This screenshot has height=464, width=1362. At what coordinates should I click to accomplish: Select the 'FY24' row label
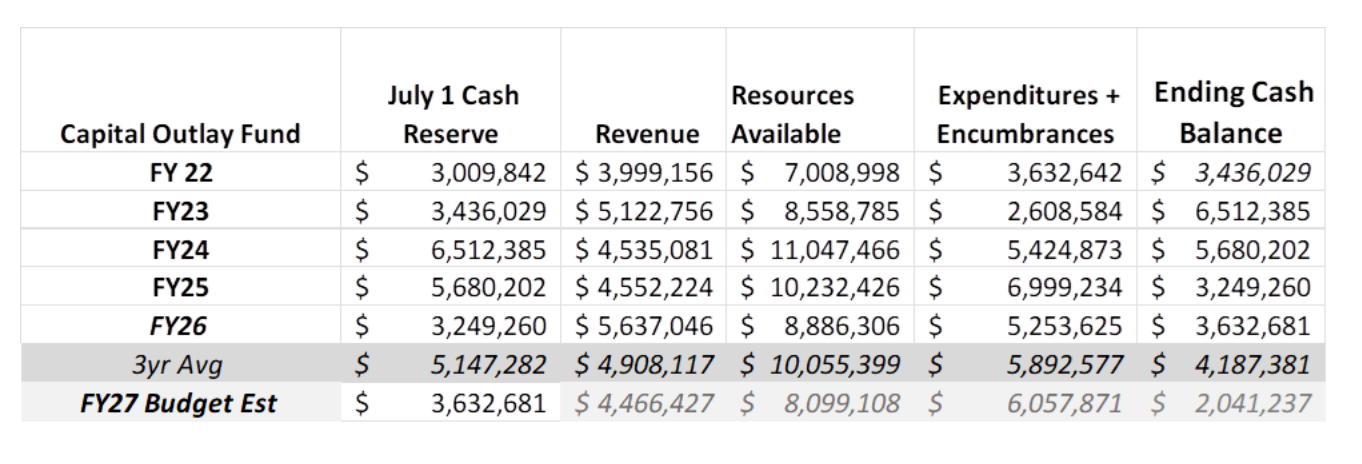coord(181,250)
